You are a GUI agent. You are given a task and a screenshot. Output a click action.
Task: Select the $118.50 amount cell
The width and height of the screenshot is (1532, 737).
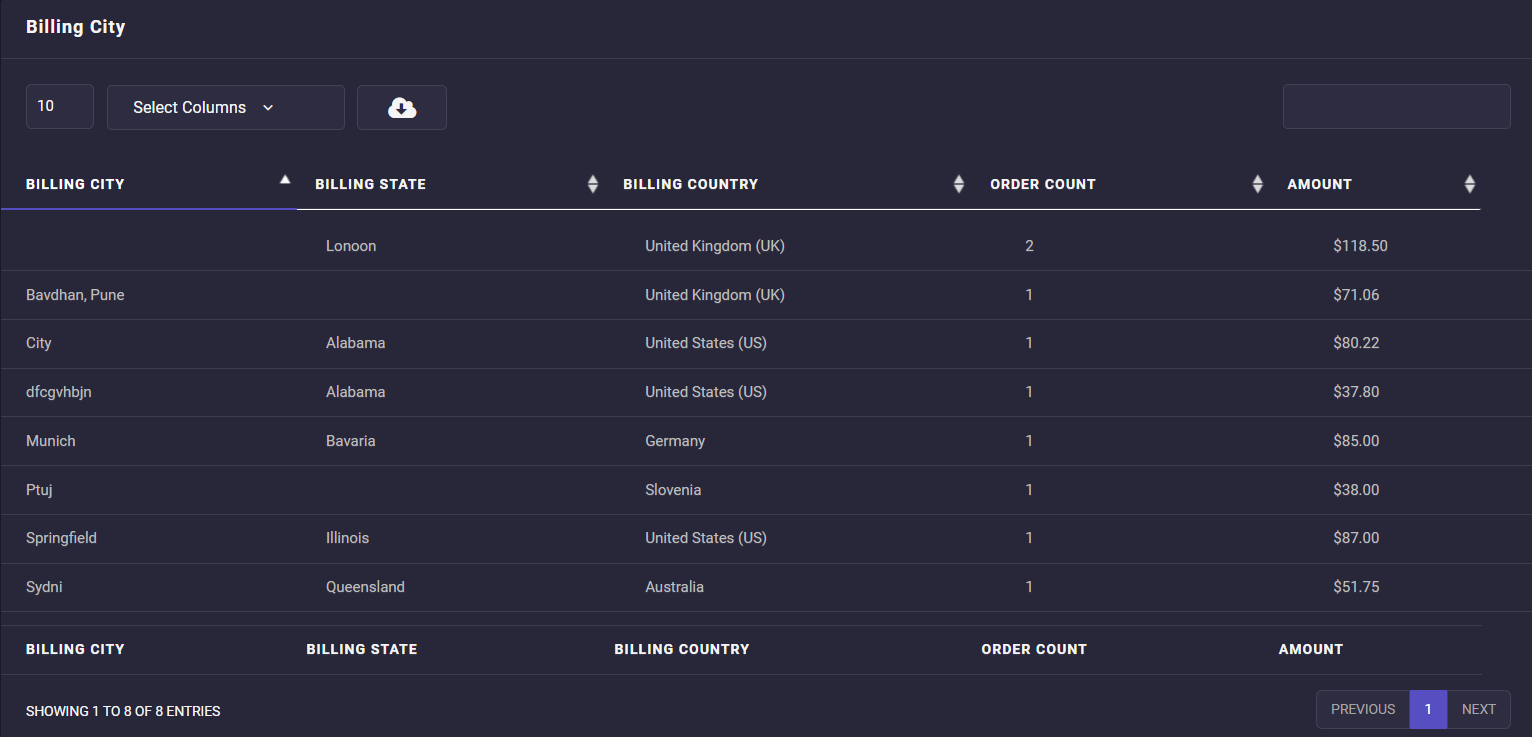[x=1360, y=246]
